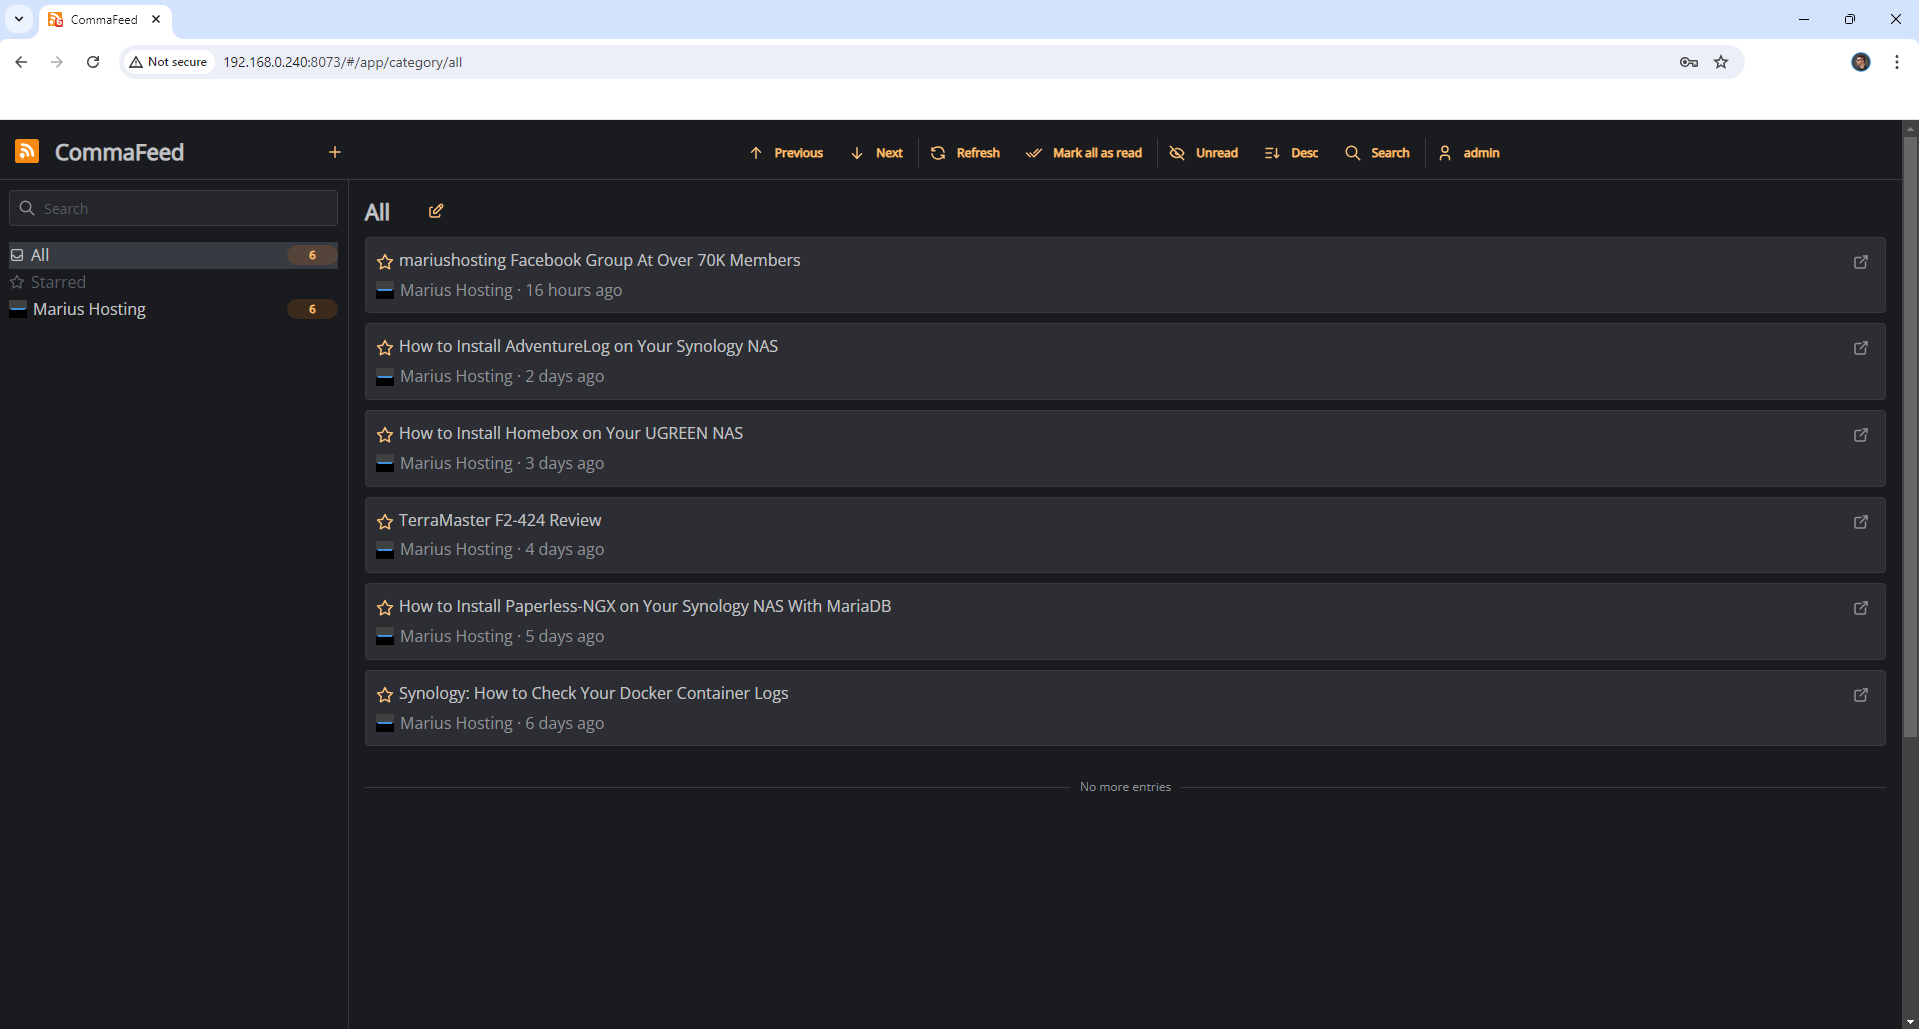This screenshot has height=1029, width=1919.
Task: Click the browser Back button
Action: tap(21, 62)
